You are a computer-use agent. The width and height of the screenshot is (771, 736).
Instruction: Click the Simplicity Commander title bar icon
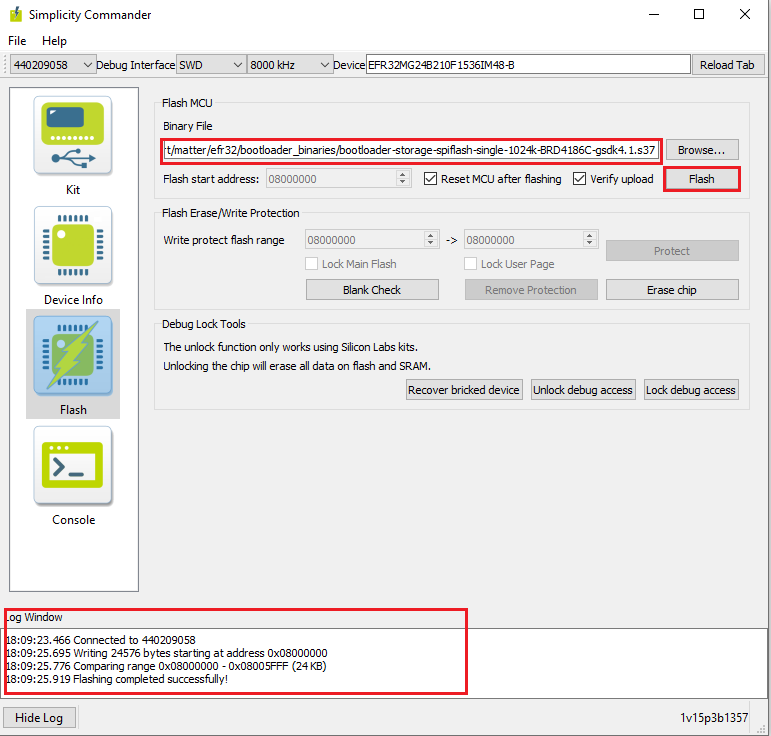point(15,15)
